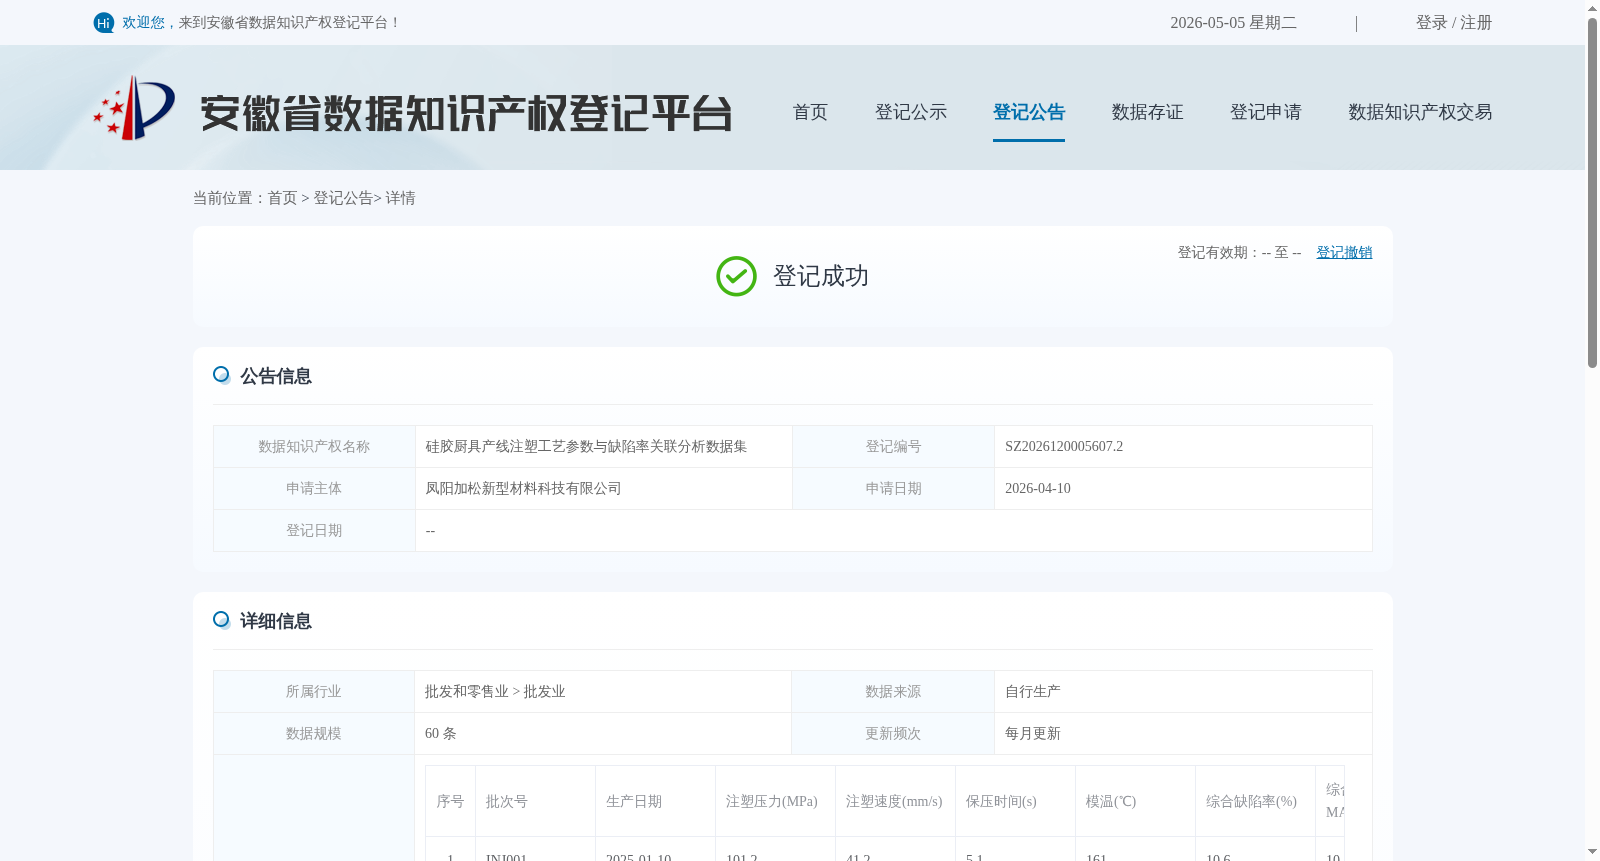Select the 登记公告 navigation tab
1600x861 pixels.
1029,112
